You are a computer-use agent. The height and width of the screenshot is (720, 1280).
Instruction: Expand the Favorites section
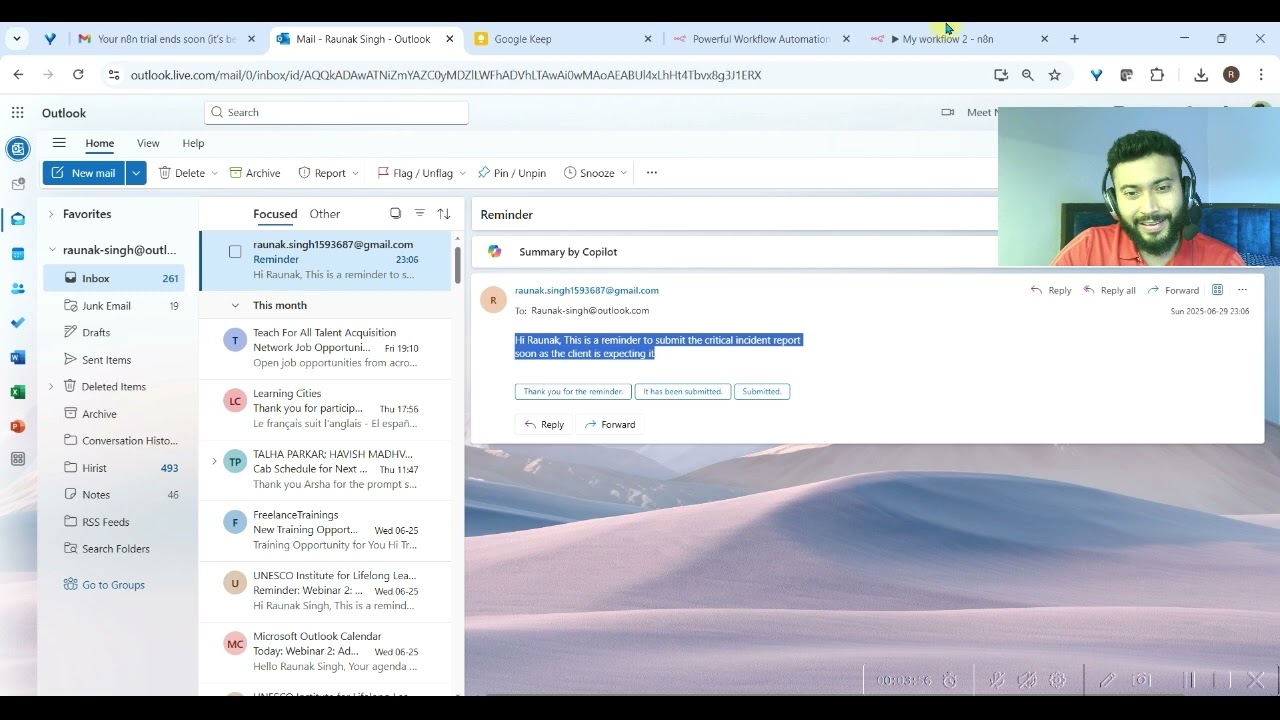pos(51,214)
